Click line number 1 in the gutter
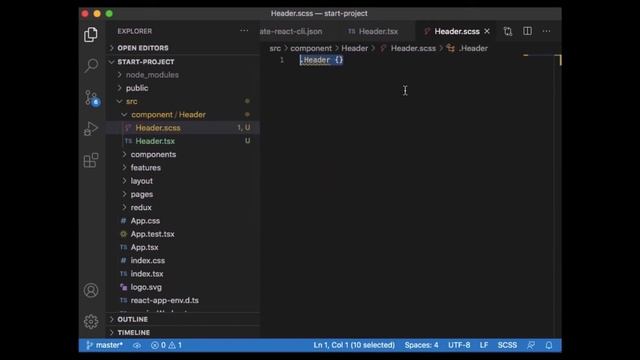This screenshot has height=360, width=640. click(x=282, y=60)
